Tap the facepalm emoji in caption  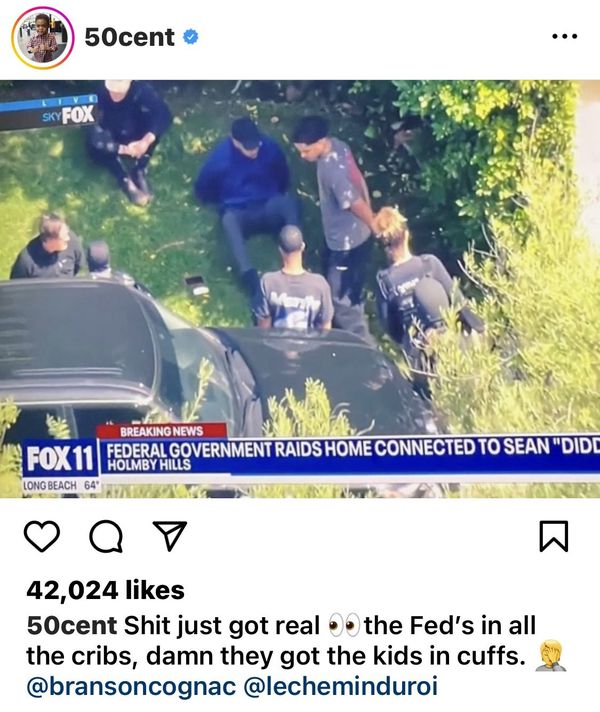[551, 656]
